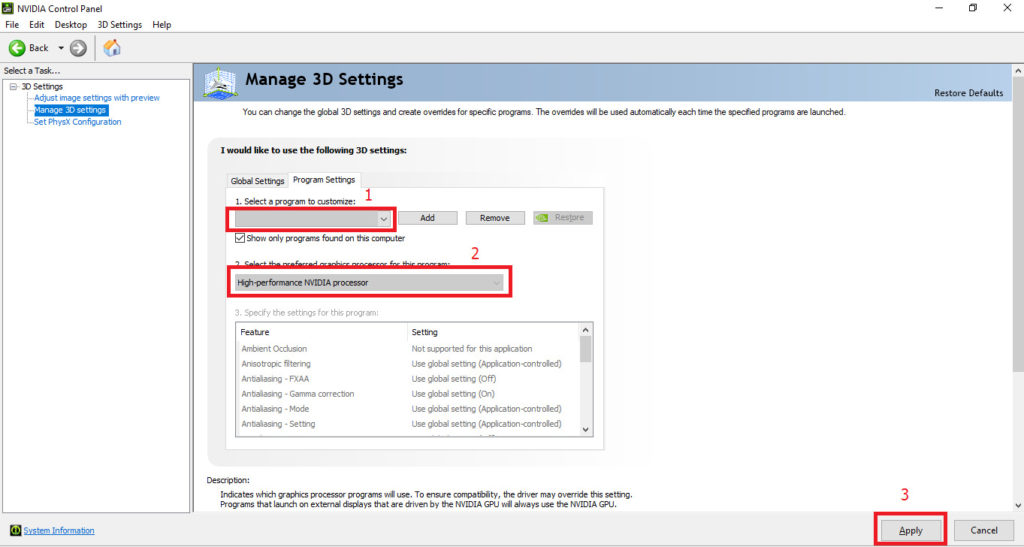Click the settings list scrollbar thumb
This screenshot has width=1024, height=547.
tap(586, 349)
